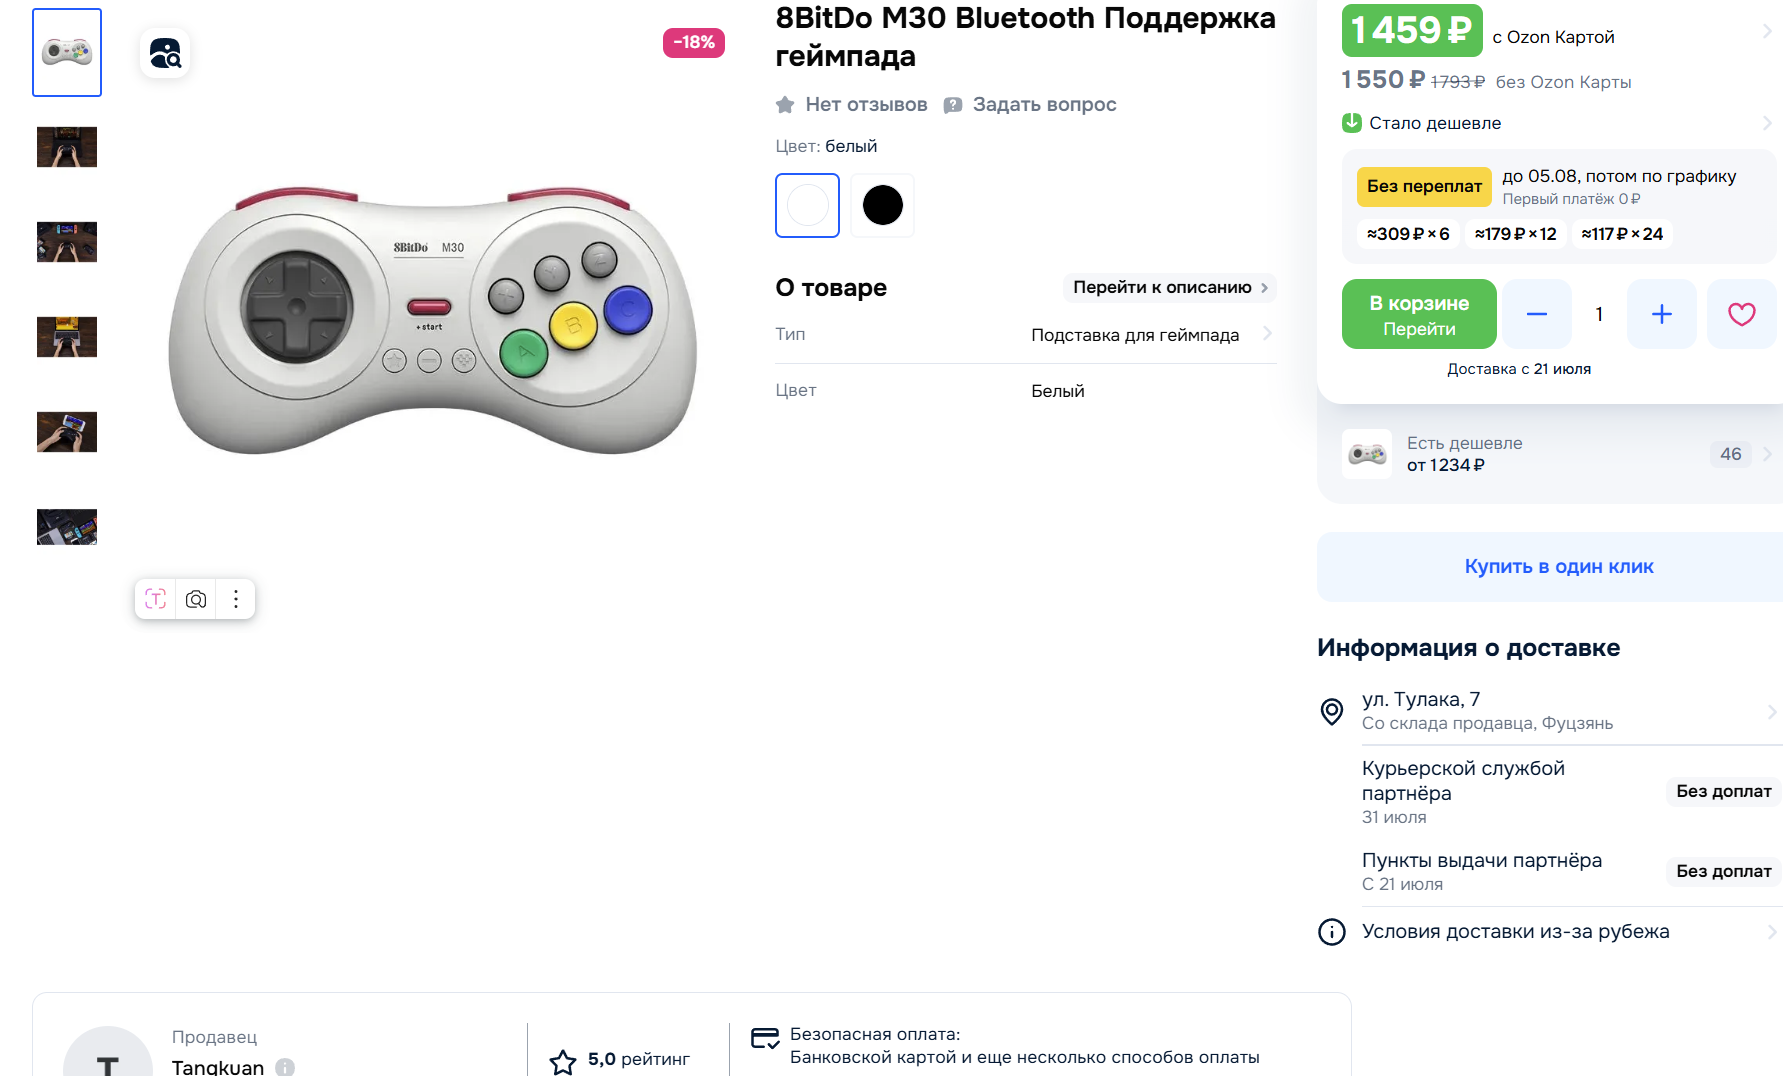Viewport: 1783px width, 1076px height.
Task: Select the white color option
Action: click(x=807, y=206)
